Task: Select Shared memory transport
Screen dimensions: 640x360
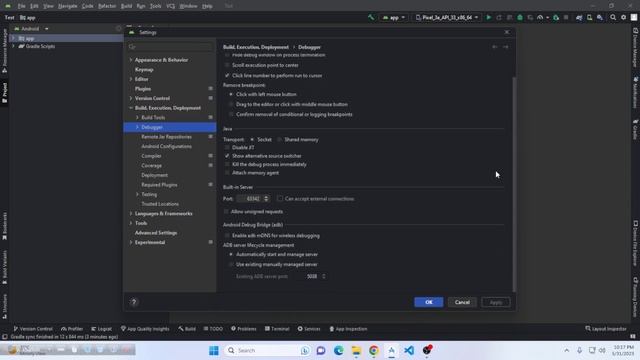Action: coord(280,140)
